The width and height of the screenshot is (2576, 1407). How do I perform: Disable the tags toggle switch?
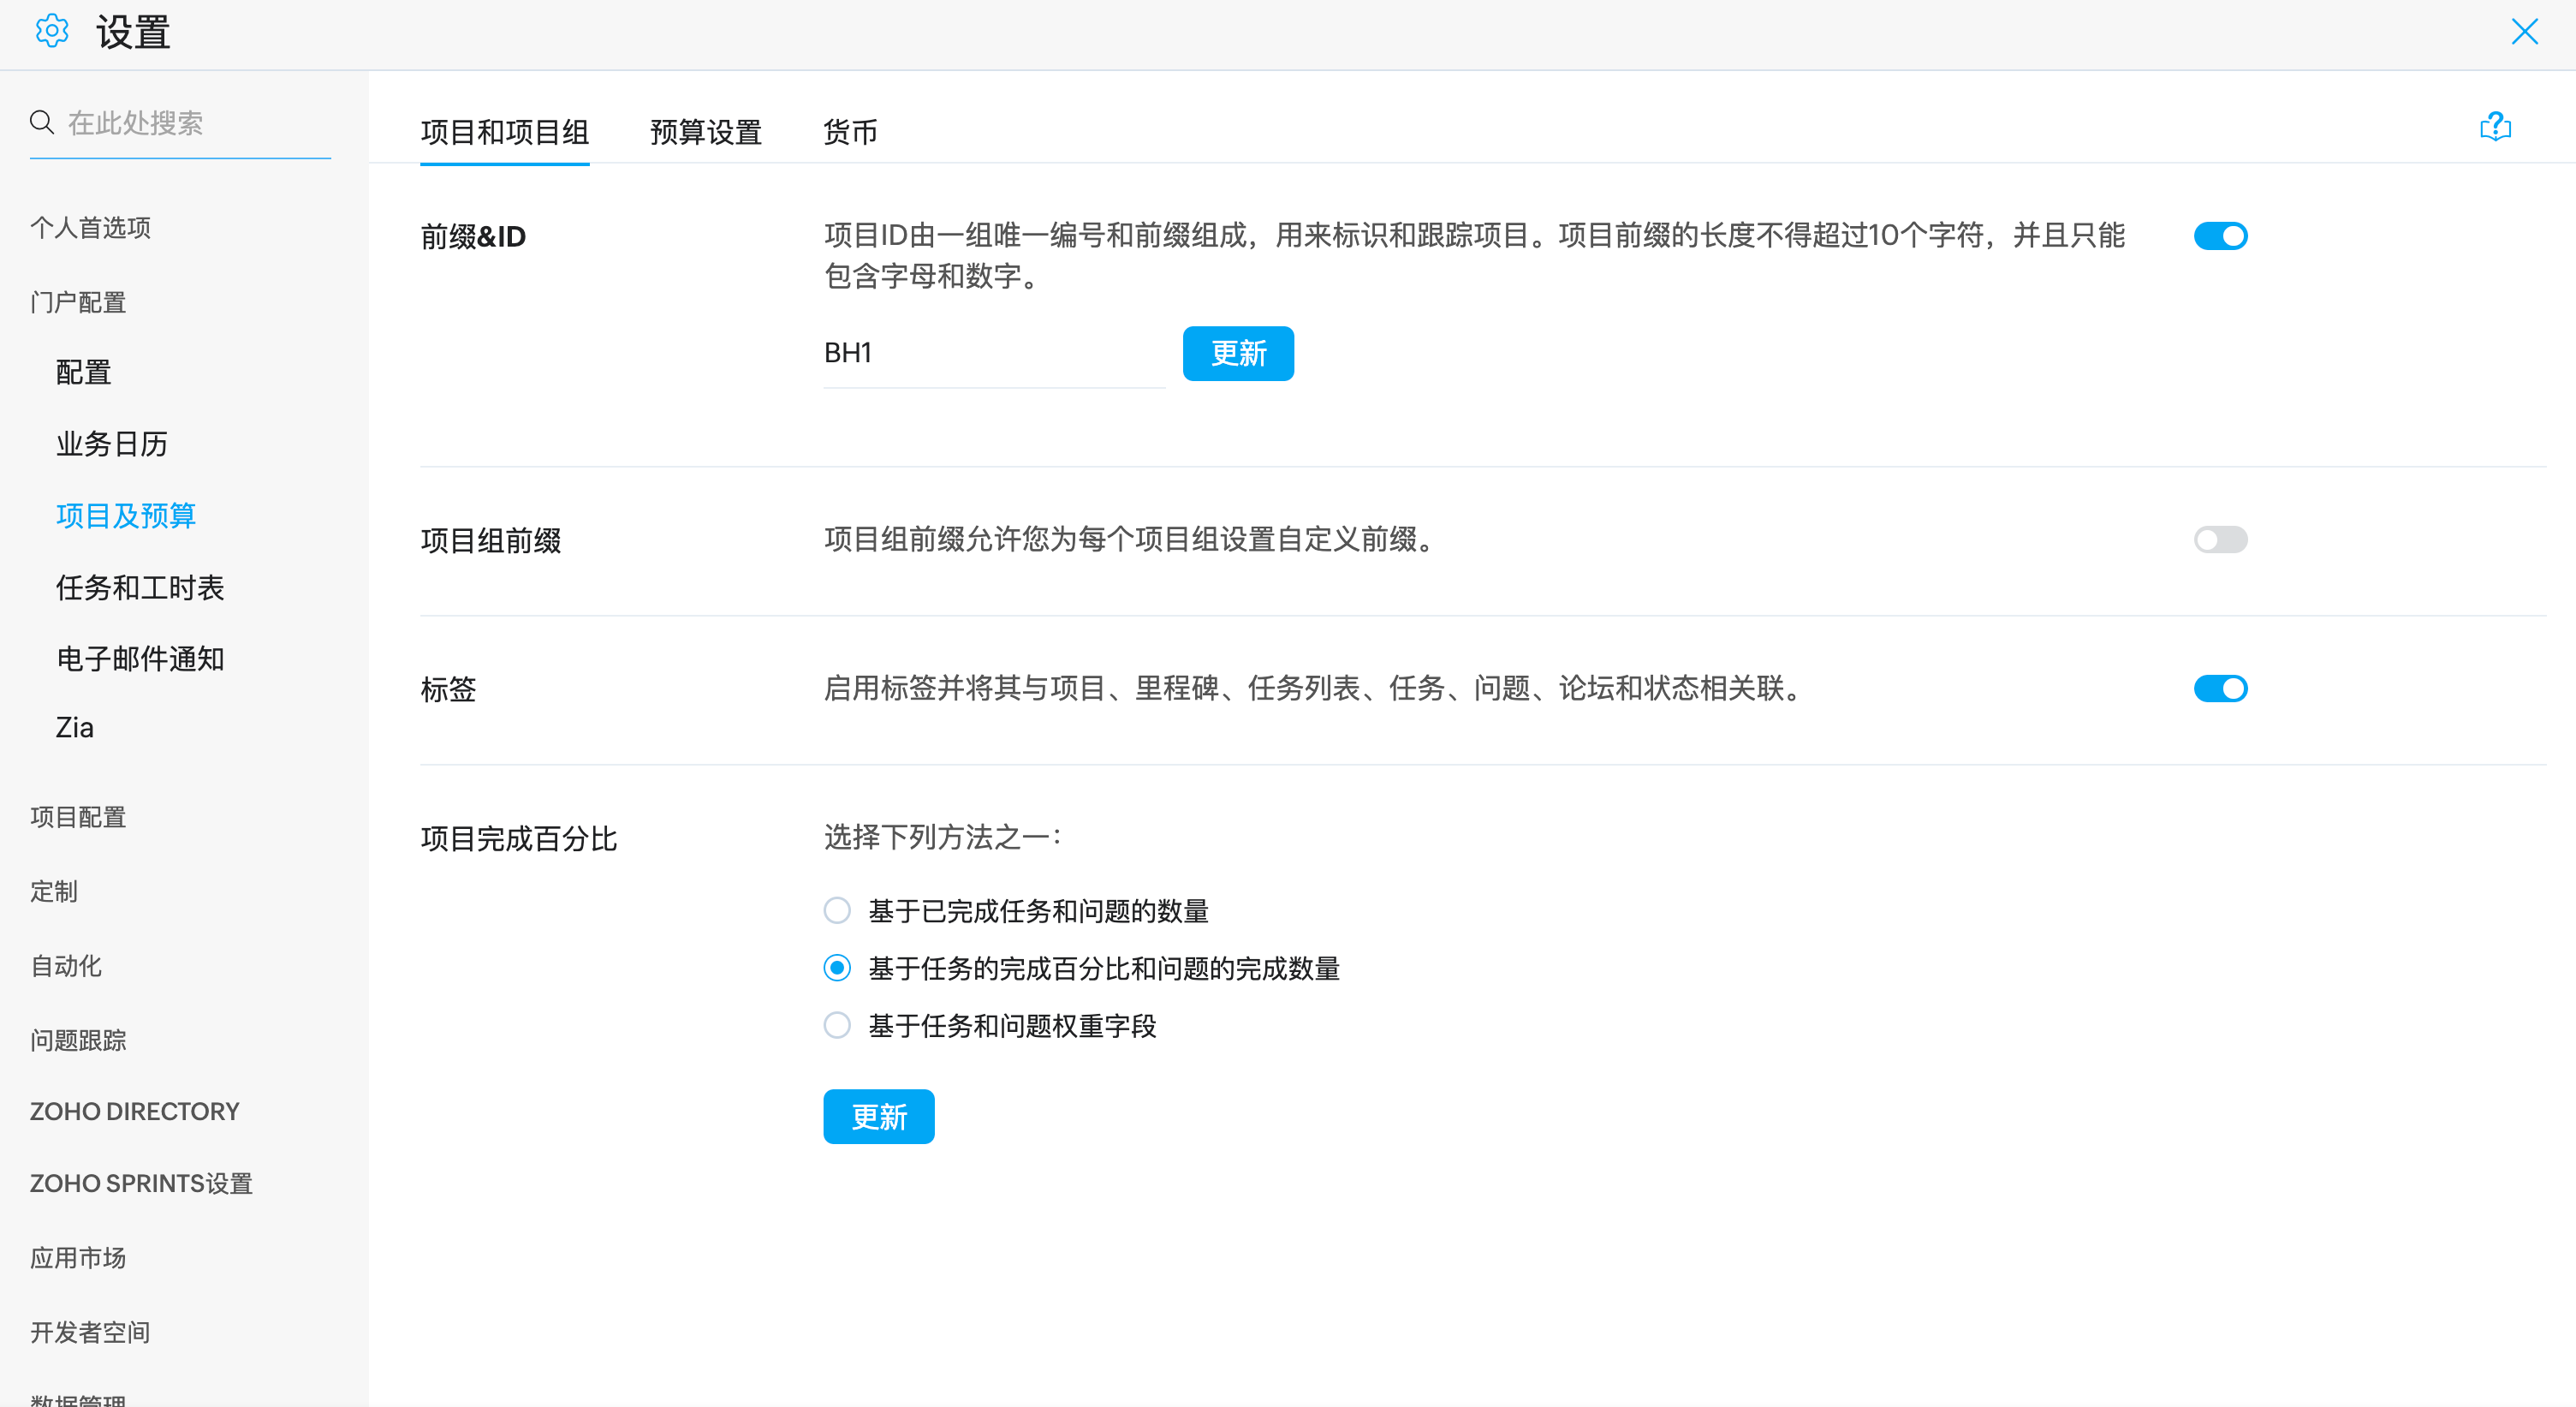(x=2220, y=689)
